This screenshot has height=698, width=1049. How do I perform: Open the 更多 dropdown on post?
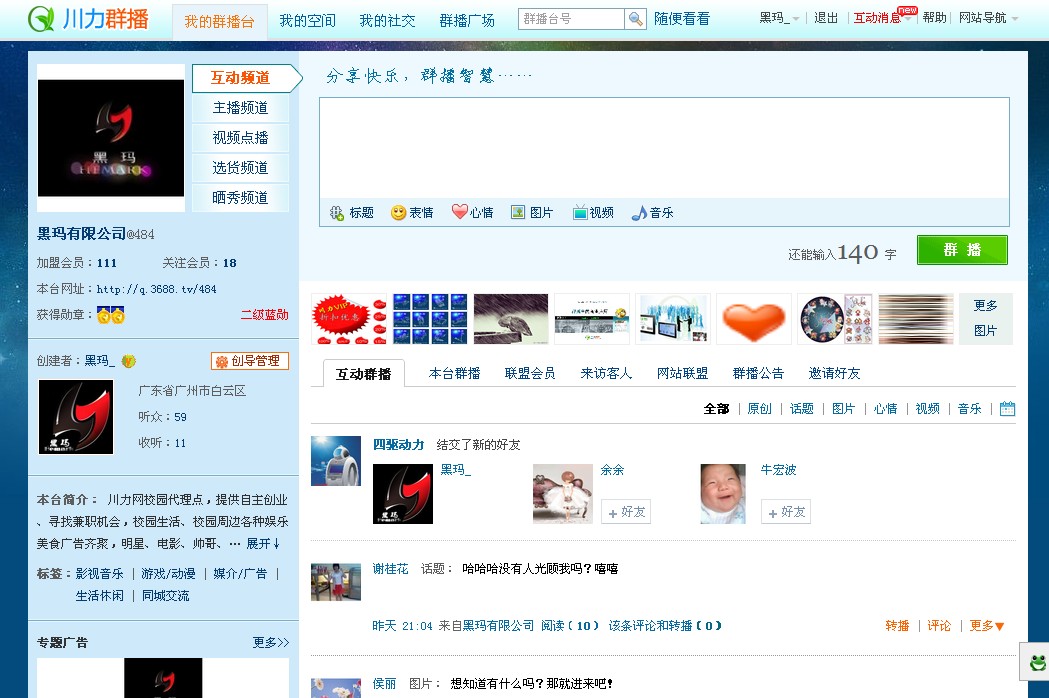pos(987,626)
